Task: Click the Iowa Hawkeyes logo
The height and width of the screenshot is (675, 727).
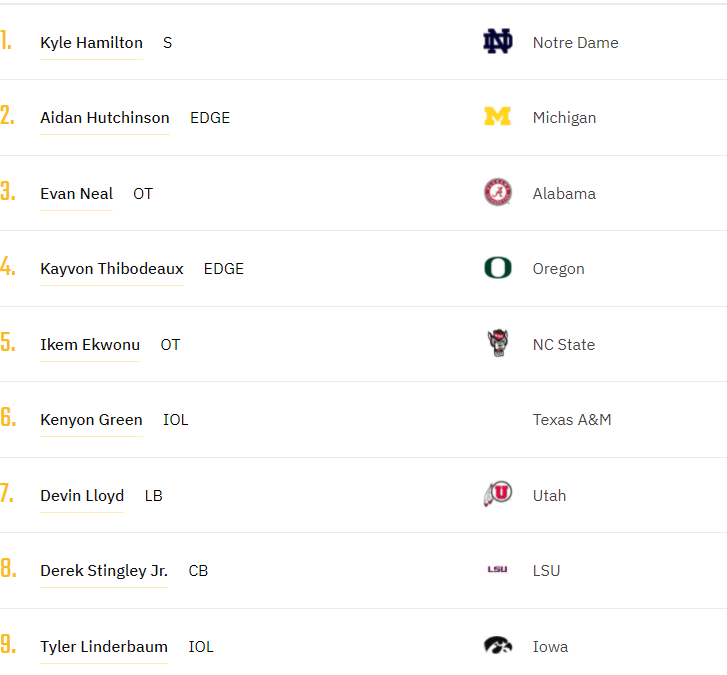Action: point(497,646)
